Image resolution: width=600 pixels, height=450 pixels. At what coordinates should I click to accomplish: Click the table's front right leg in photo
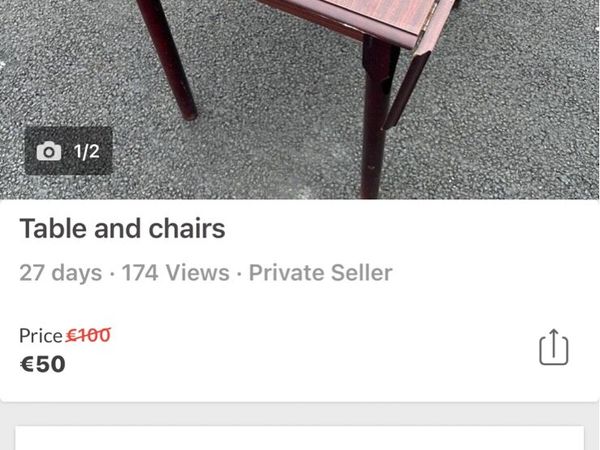coord(375,119)
